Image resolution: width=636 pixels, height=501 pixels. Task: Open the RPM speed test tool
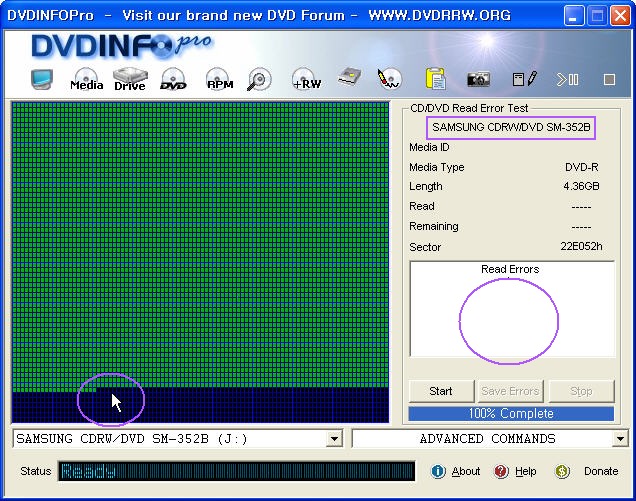click(219, 80)
